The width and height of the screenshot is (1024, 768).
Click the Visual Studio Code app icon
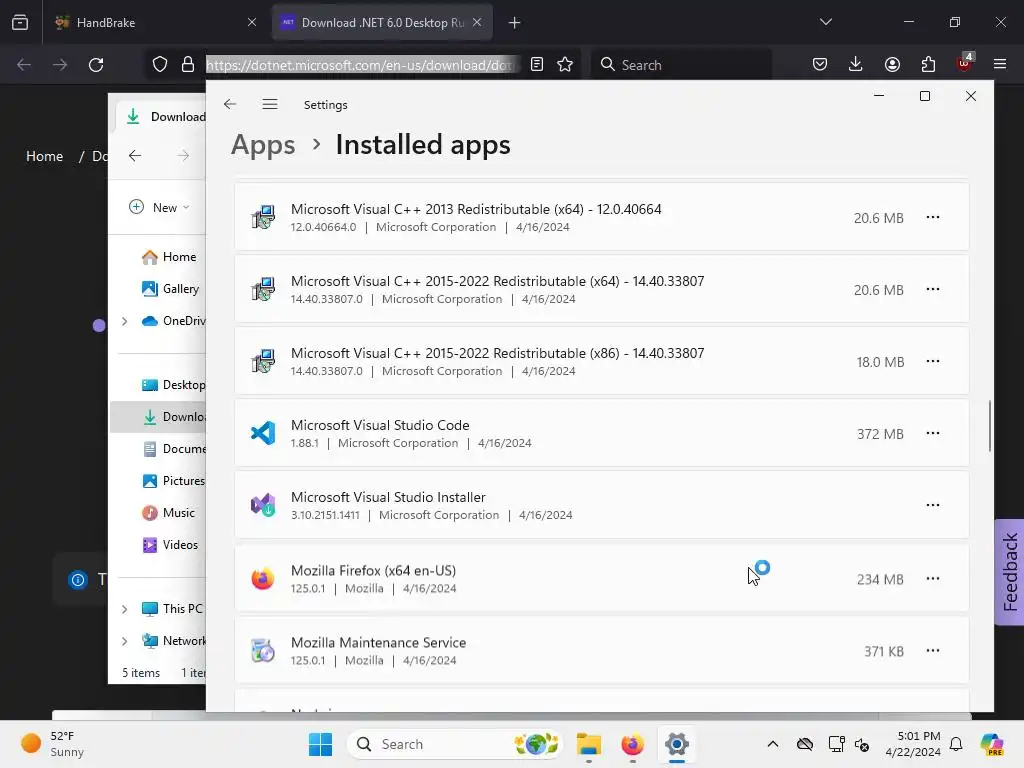[263, 433]
